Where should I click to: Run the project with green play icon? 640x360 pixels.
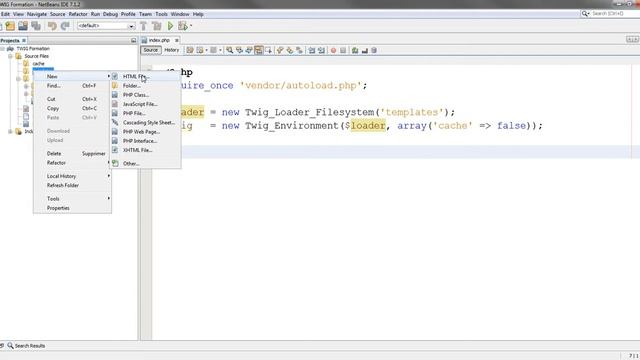coord(171,26)
